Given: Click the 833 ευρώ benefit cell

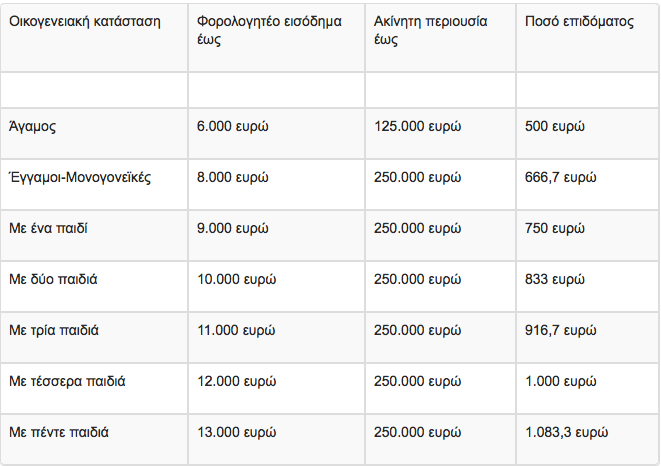Looking at the screenshot, I should coord(588,286).
